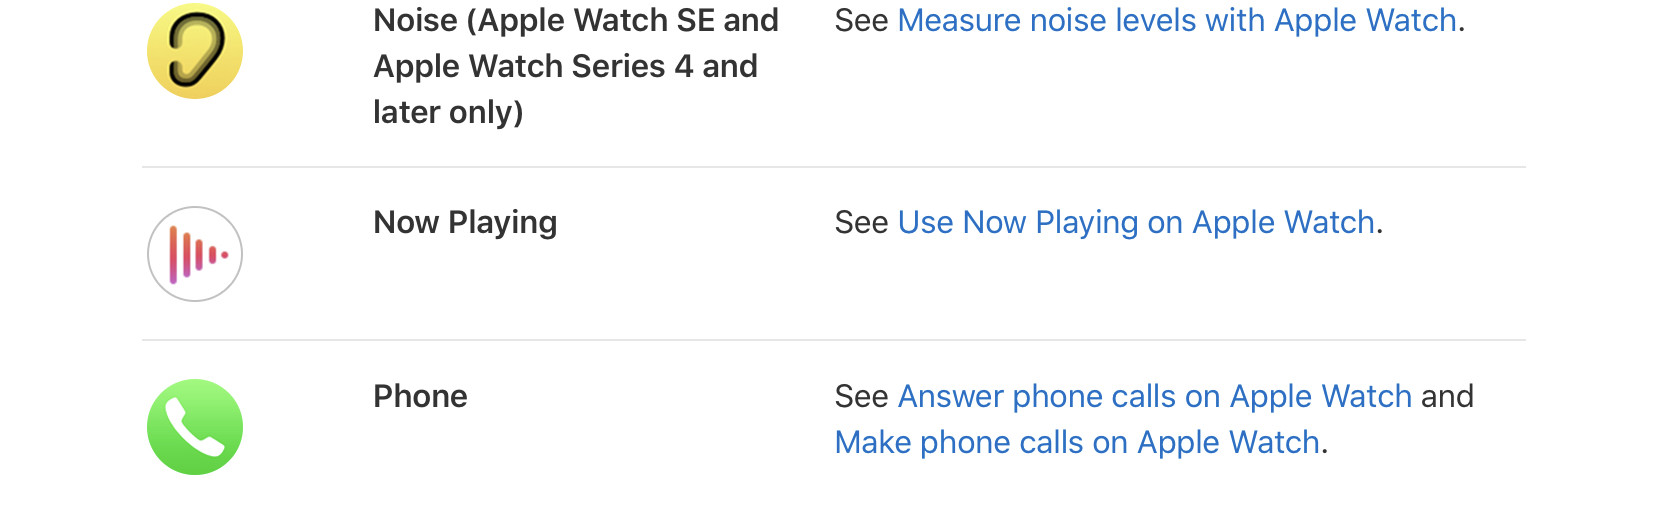Click the bold Now Playing row title
Image resolution: width=1668 pixels, height=511 pixels.
click(x=465, y=223)
